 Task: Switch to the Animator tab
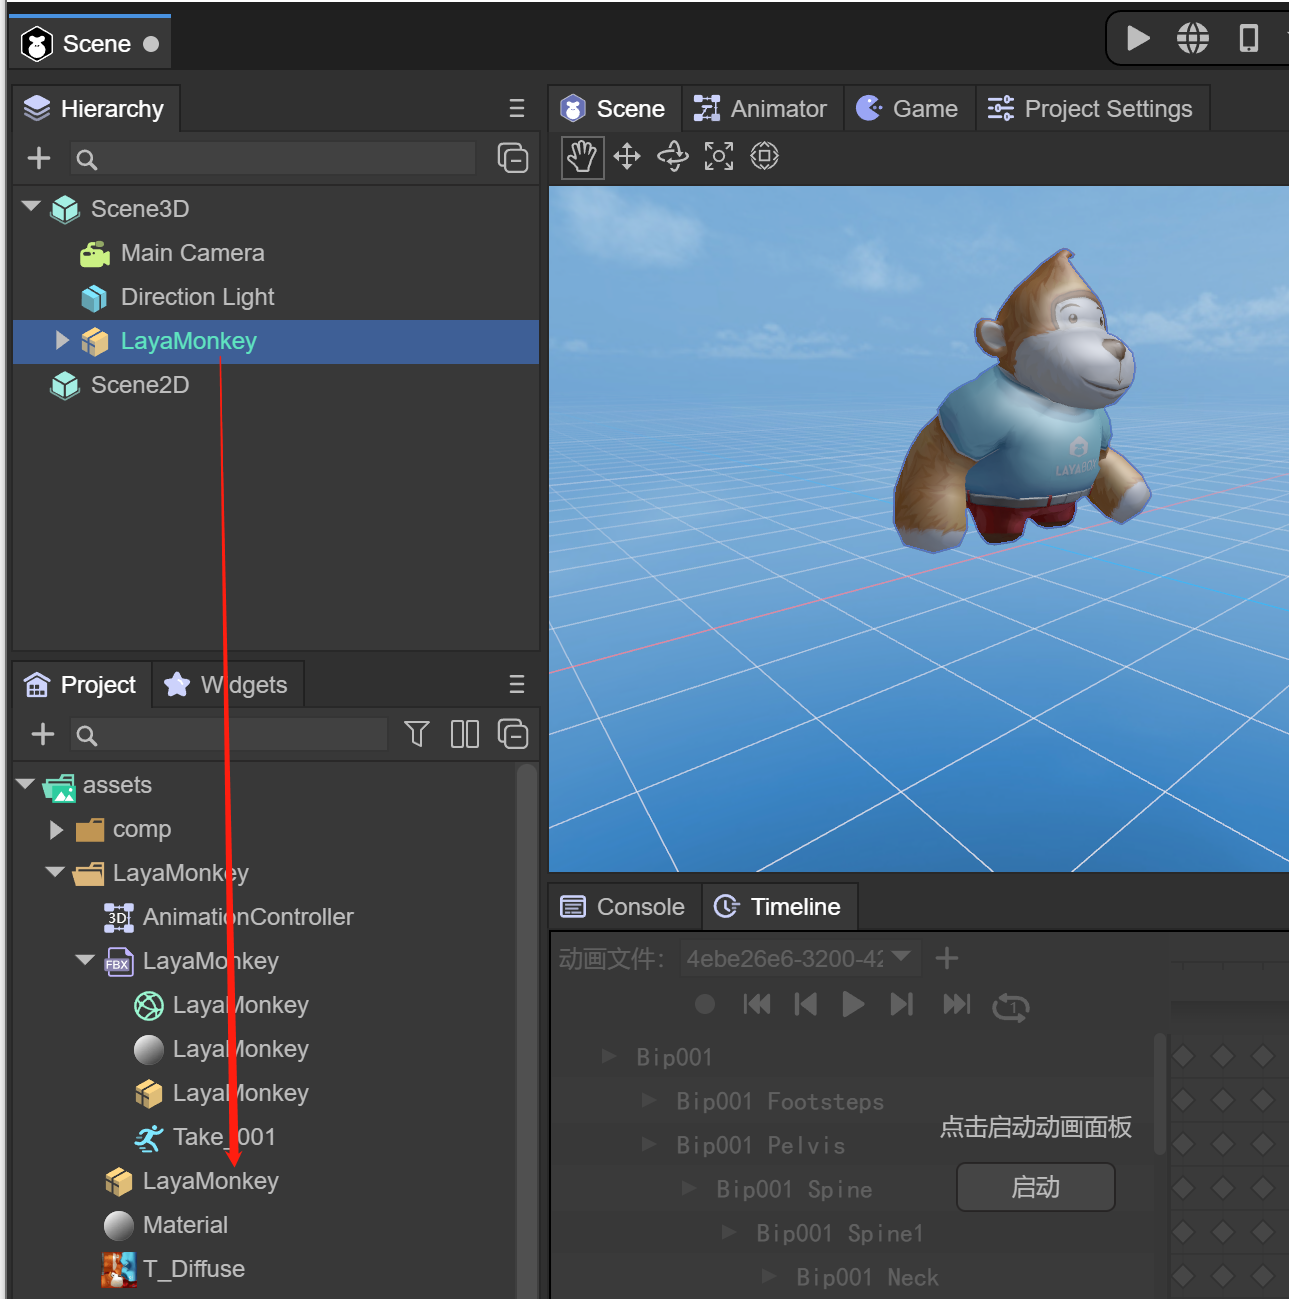(762, 109)
